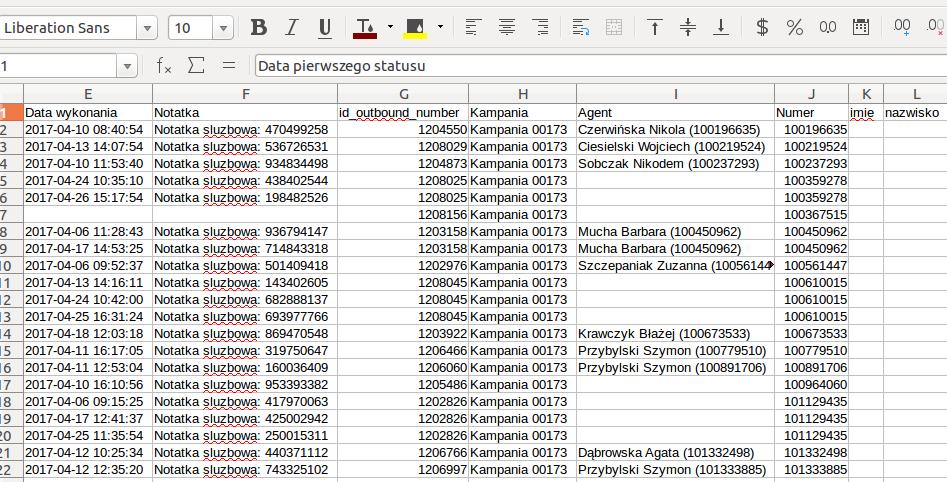Select column E header
Viewport: 947px width, 482px height.
88,94
